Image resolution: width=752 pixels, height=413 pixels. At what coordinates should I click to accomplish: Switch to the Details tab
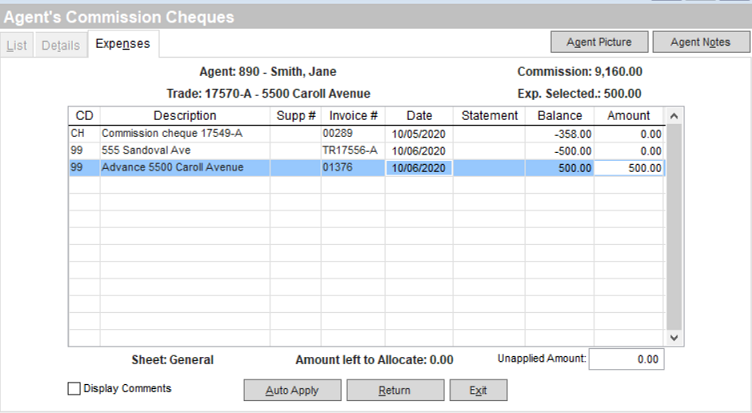coord(60,45)
